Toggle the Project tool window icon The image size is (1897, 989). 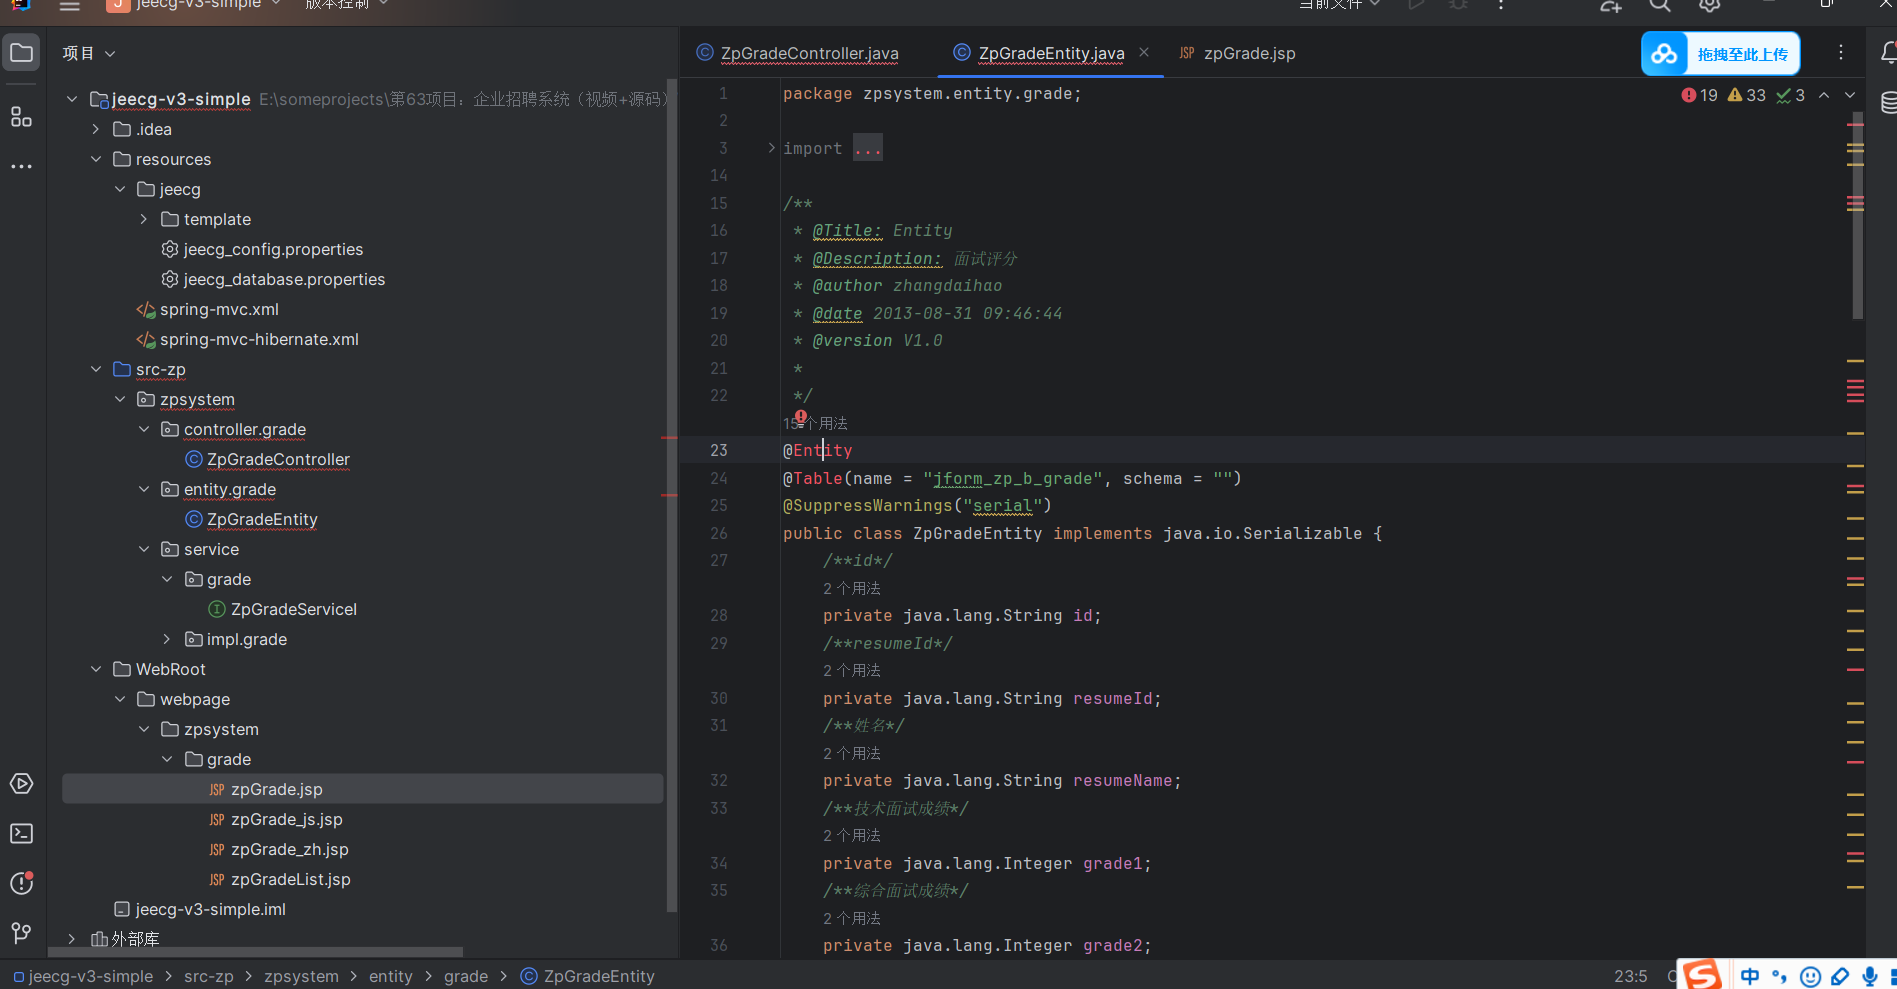(21, 53)
